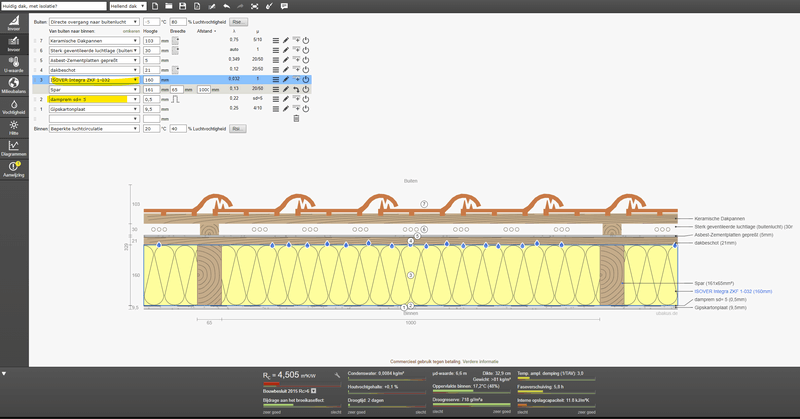Click the undo arrow in top toolbar
800x419 pixels.
pos(225,6)
